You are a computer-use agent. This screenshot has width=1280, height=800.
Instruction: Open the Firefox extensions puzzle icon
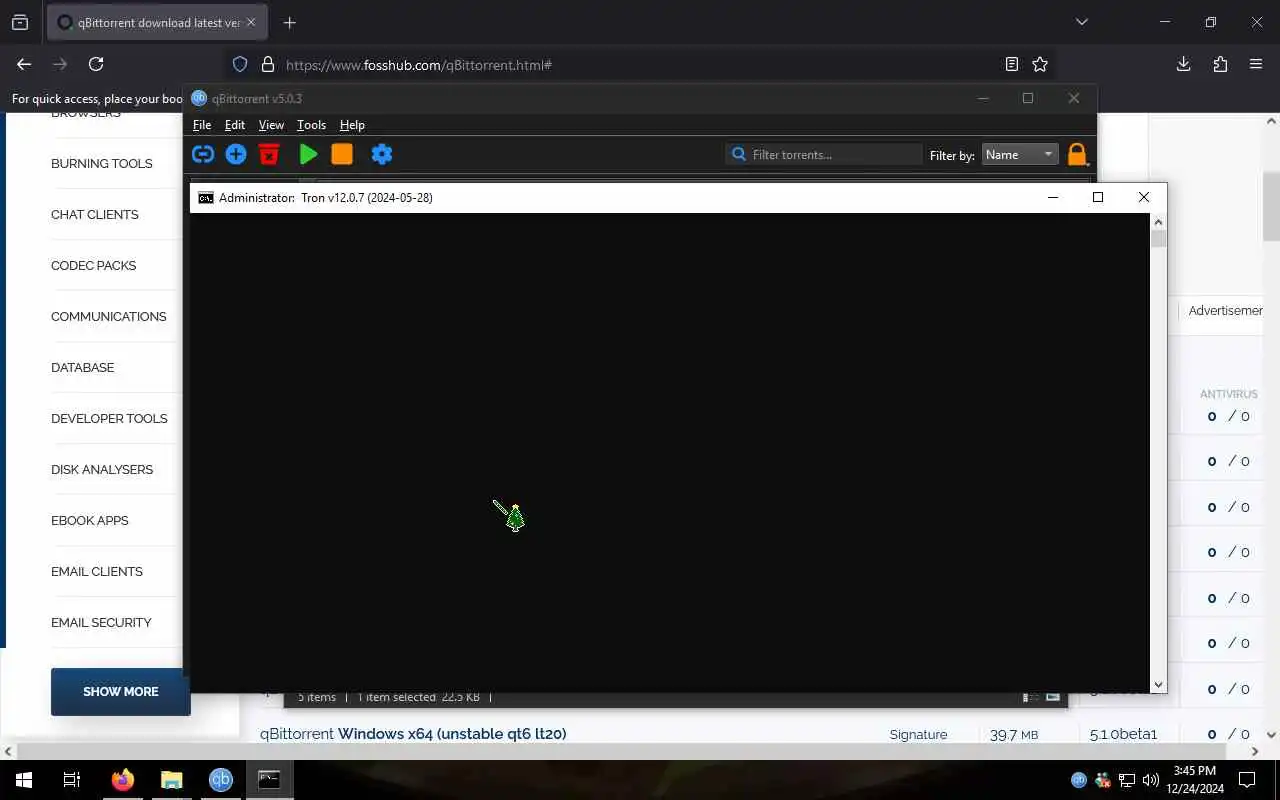coord(1220,64)
